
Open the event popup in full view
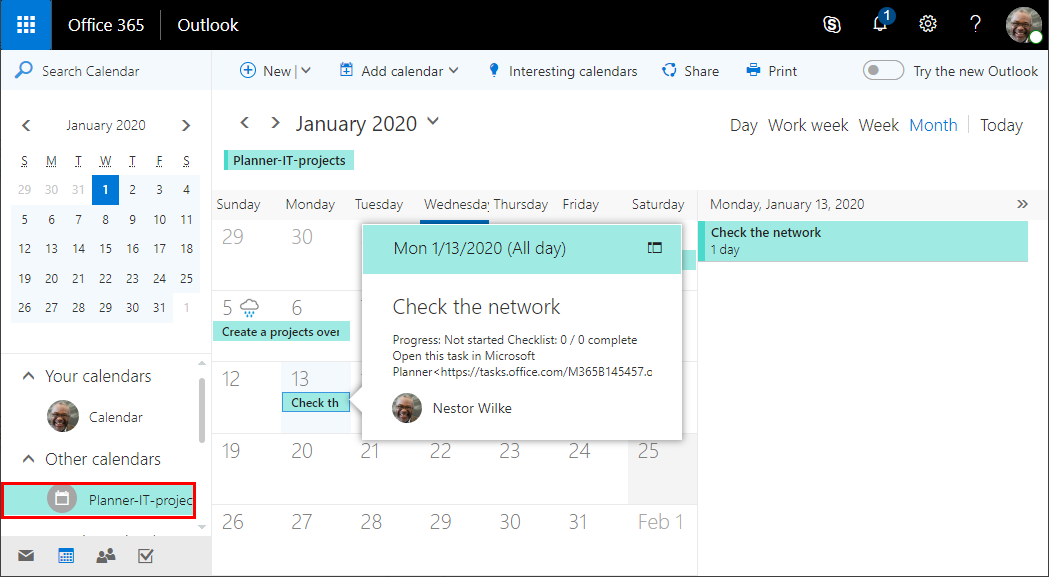click(655, 248)
